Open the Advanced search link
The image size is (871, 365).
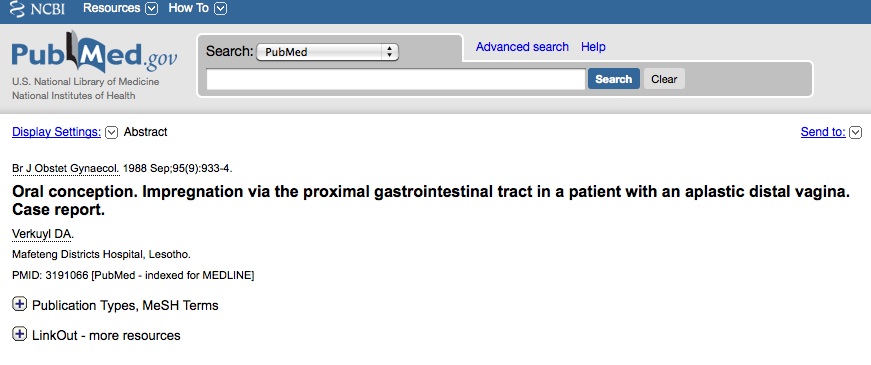pos(522,47)
